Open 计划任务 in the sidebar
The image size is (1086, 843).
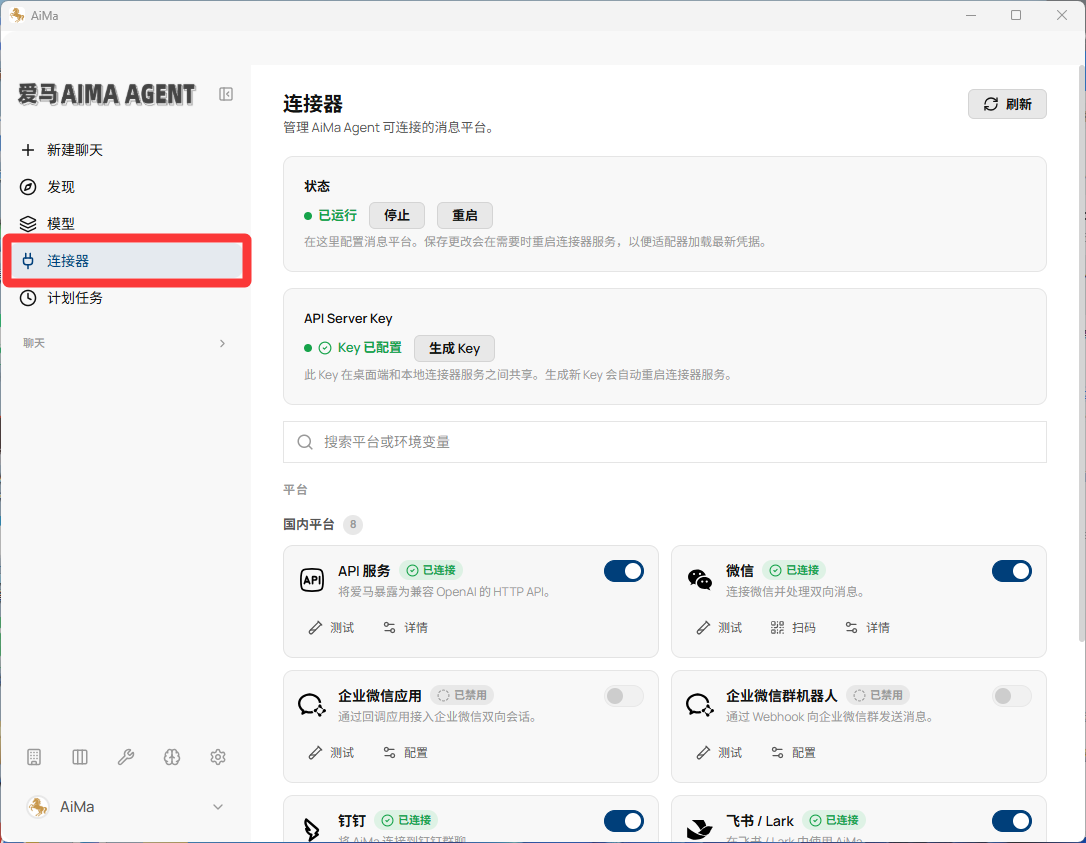[125, 298]
